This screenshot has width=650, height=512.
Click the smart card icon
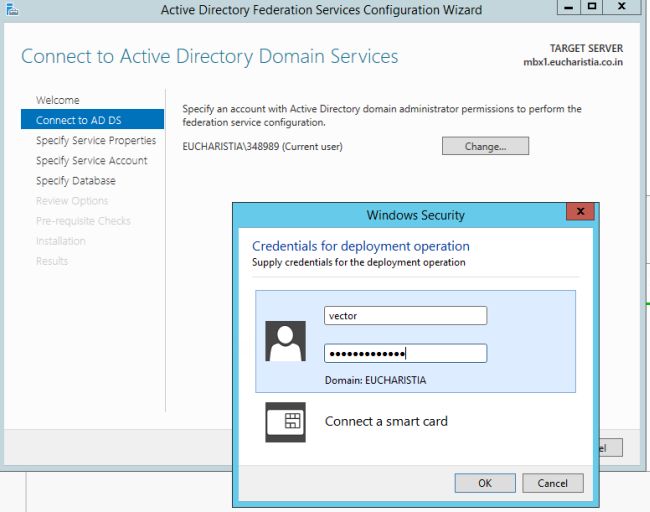[x=285, y=422]
